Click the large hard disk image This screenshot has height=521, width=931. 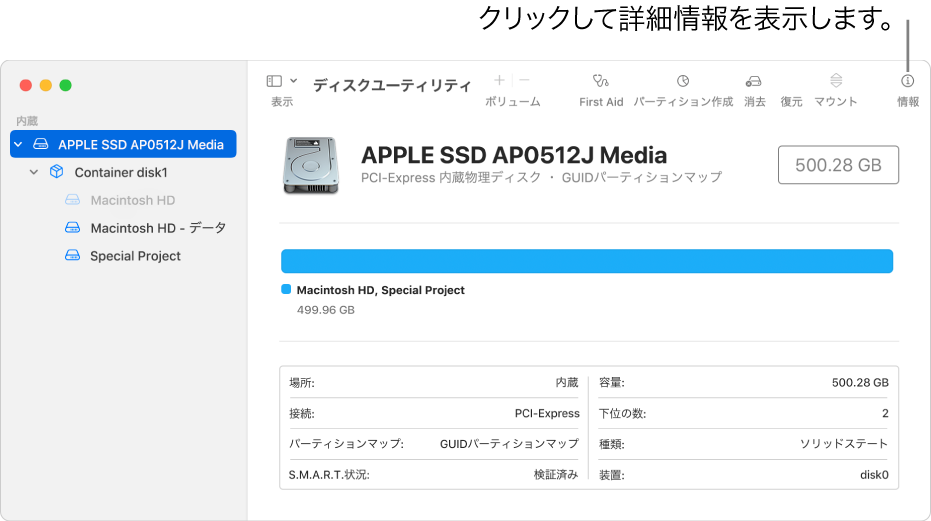coord(311,165)
